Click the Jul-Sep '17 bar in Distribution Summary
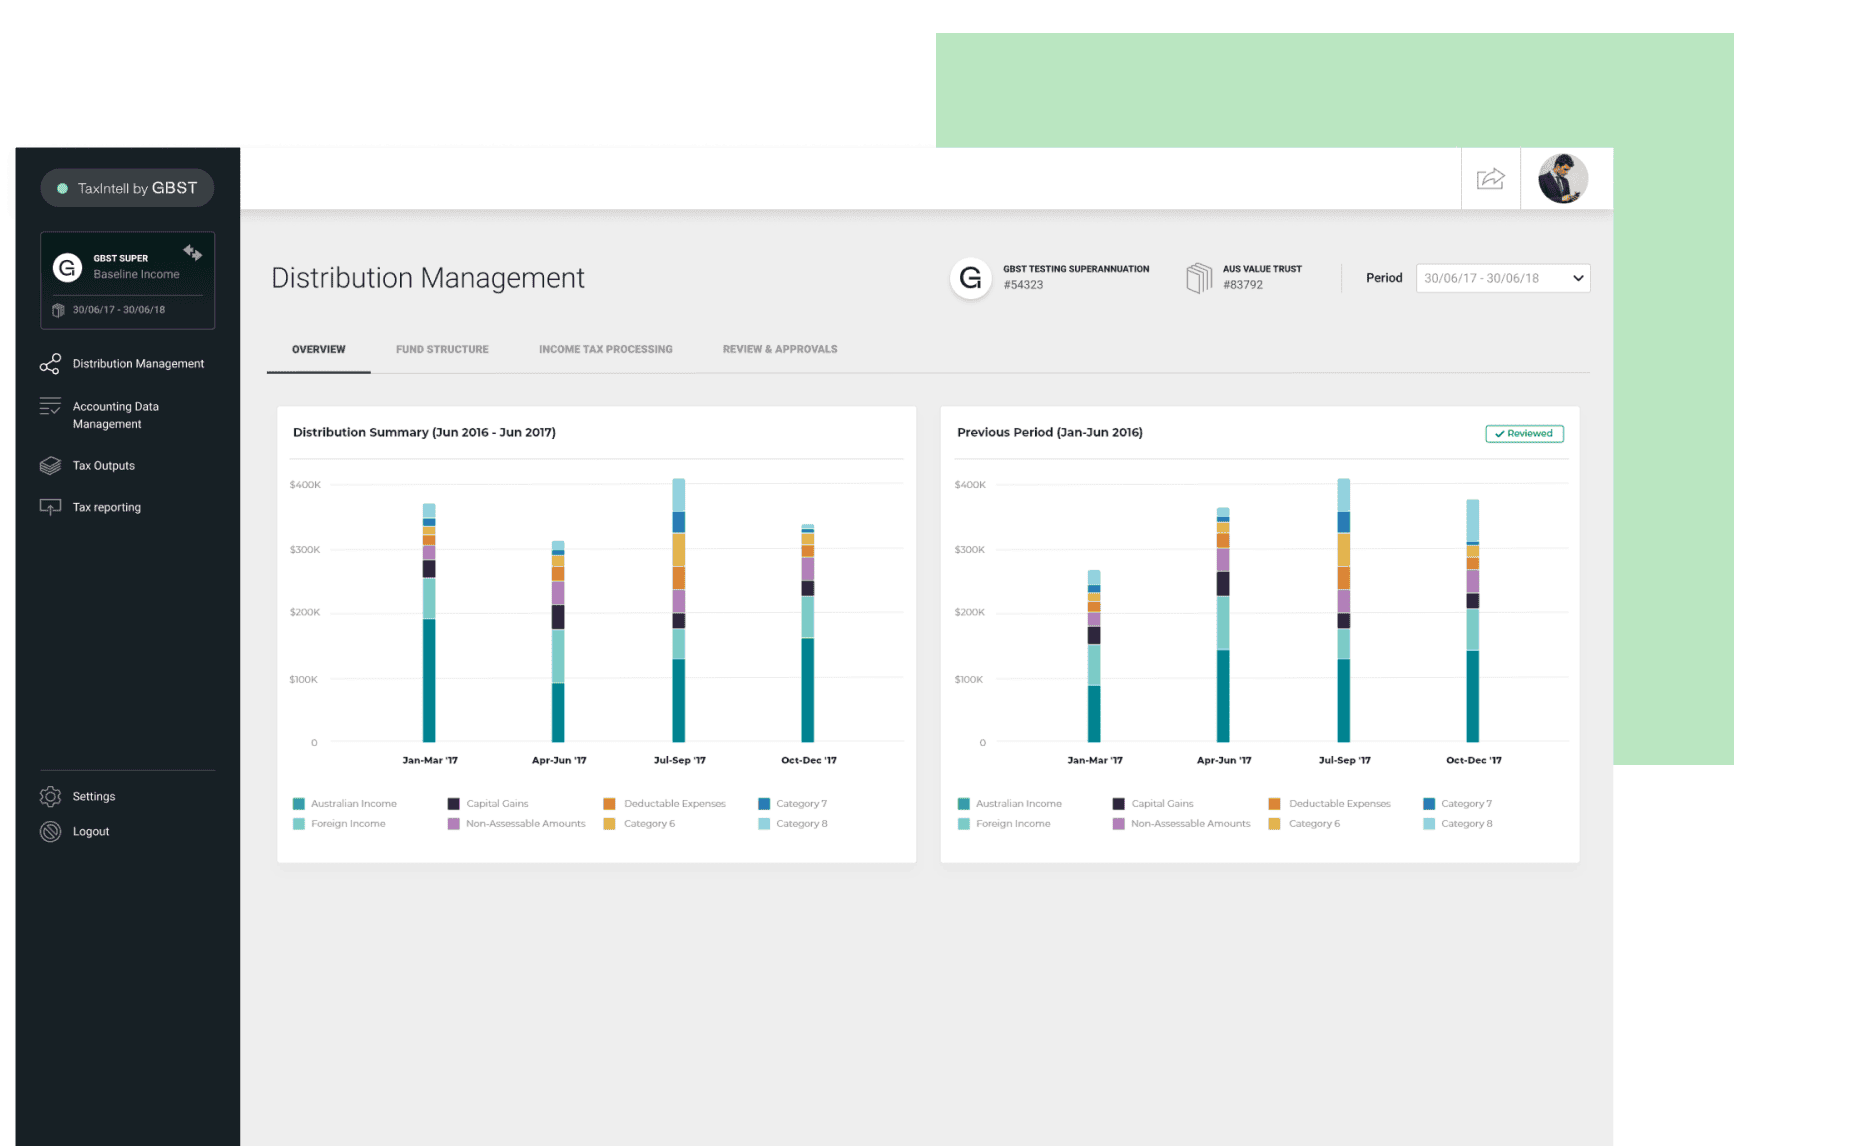This screenshot has width=1872, height=1146. pos(679,610)
